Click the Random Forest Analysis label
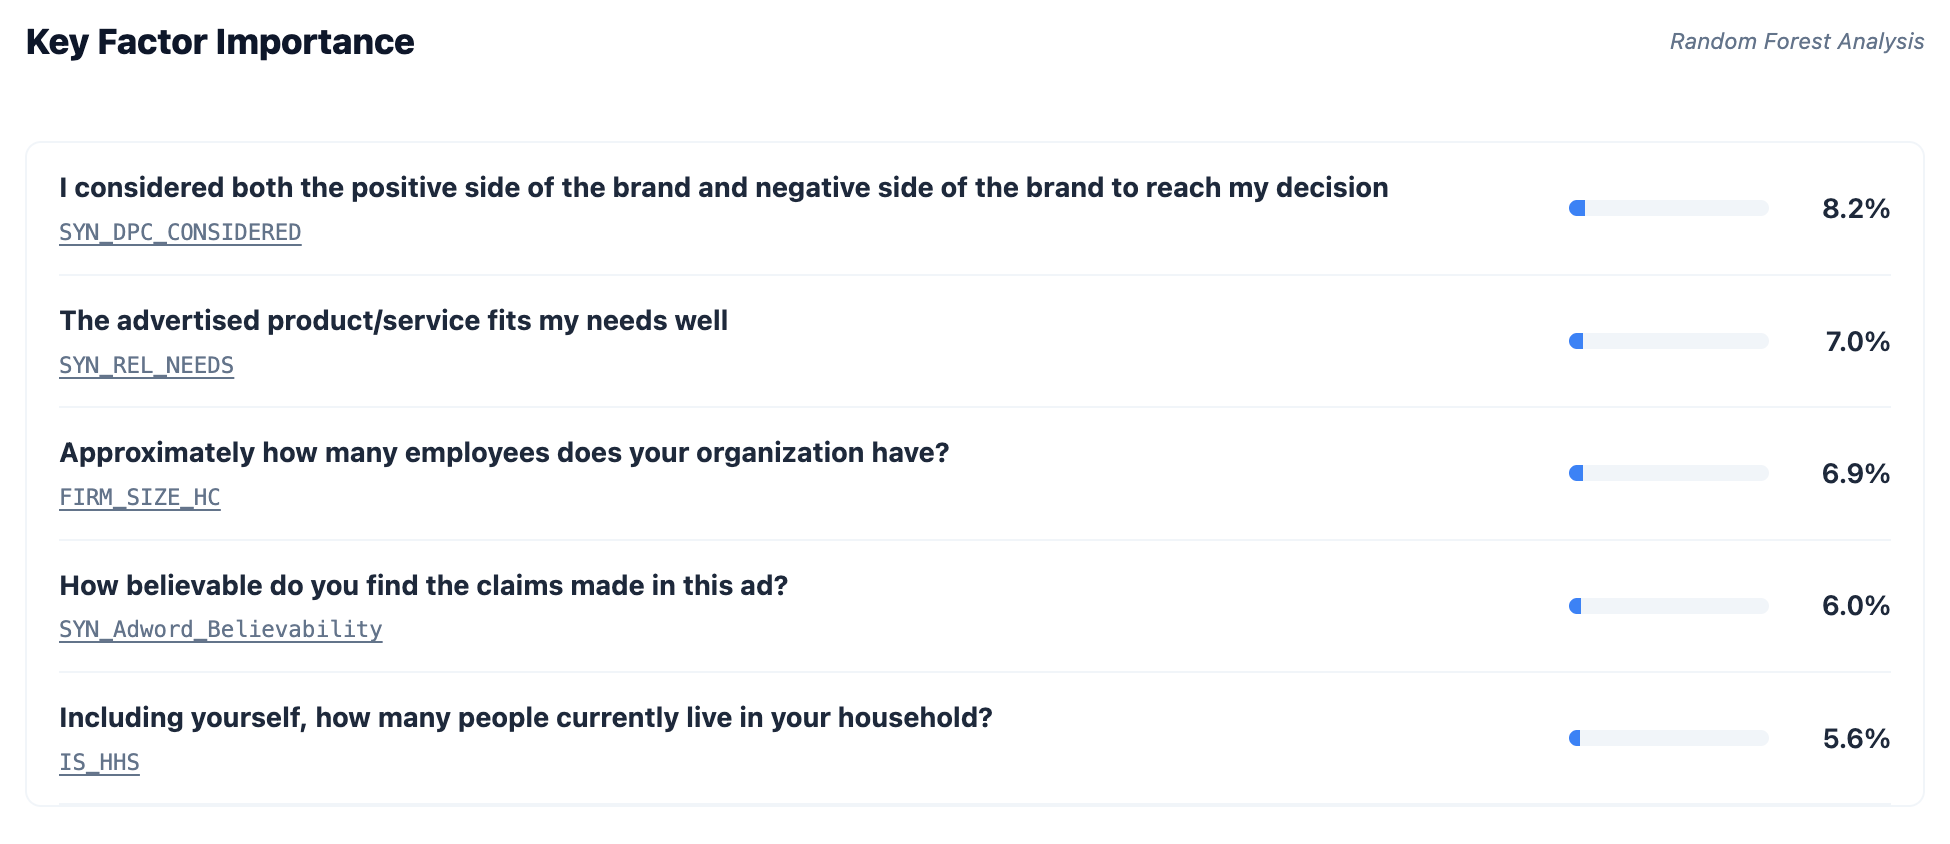 click(x=1797, y=41)
